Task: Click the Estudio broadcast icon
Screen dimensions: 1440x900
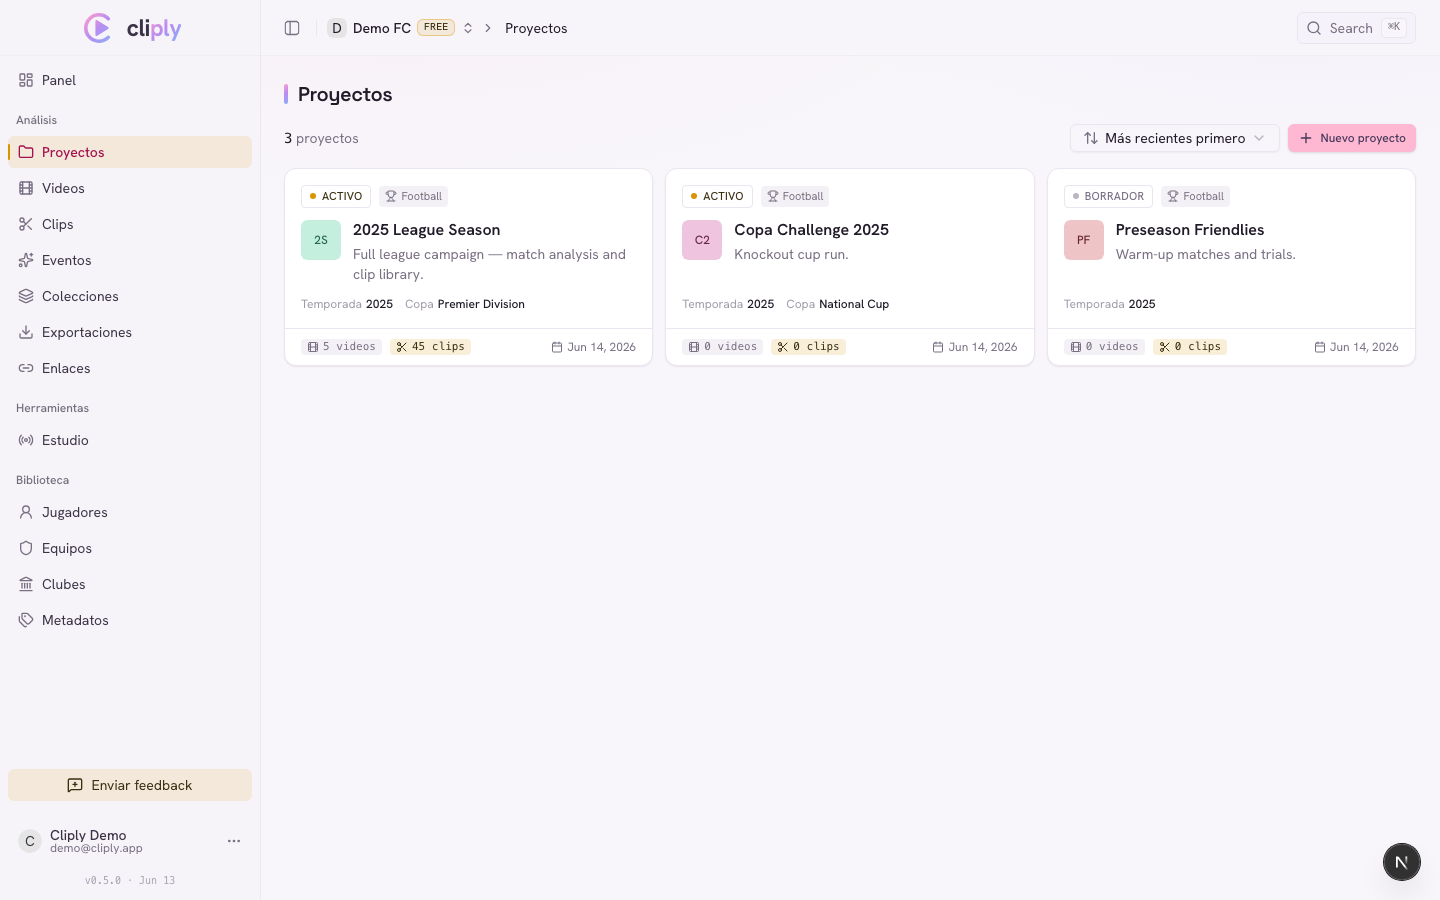Action: pyautogui.click(x=26, y=440)
